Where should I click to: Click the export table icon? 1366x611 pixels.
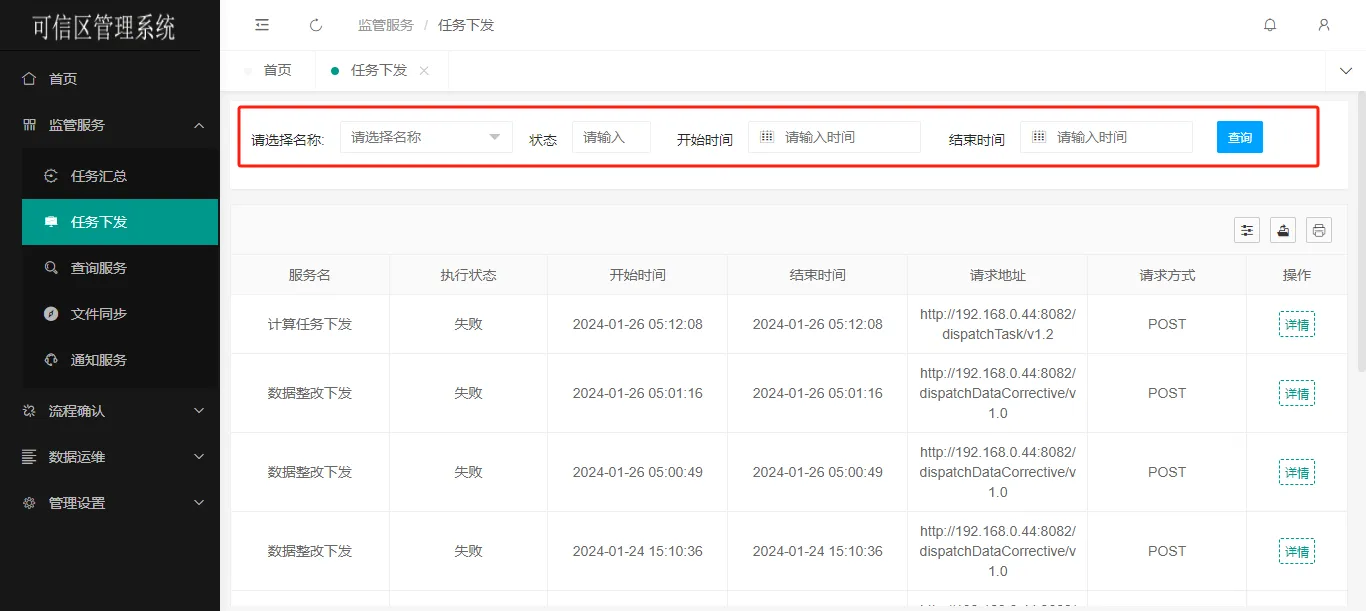1283,230
